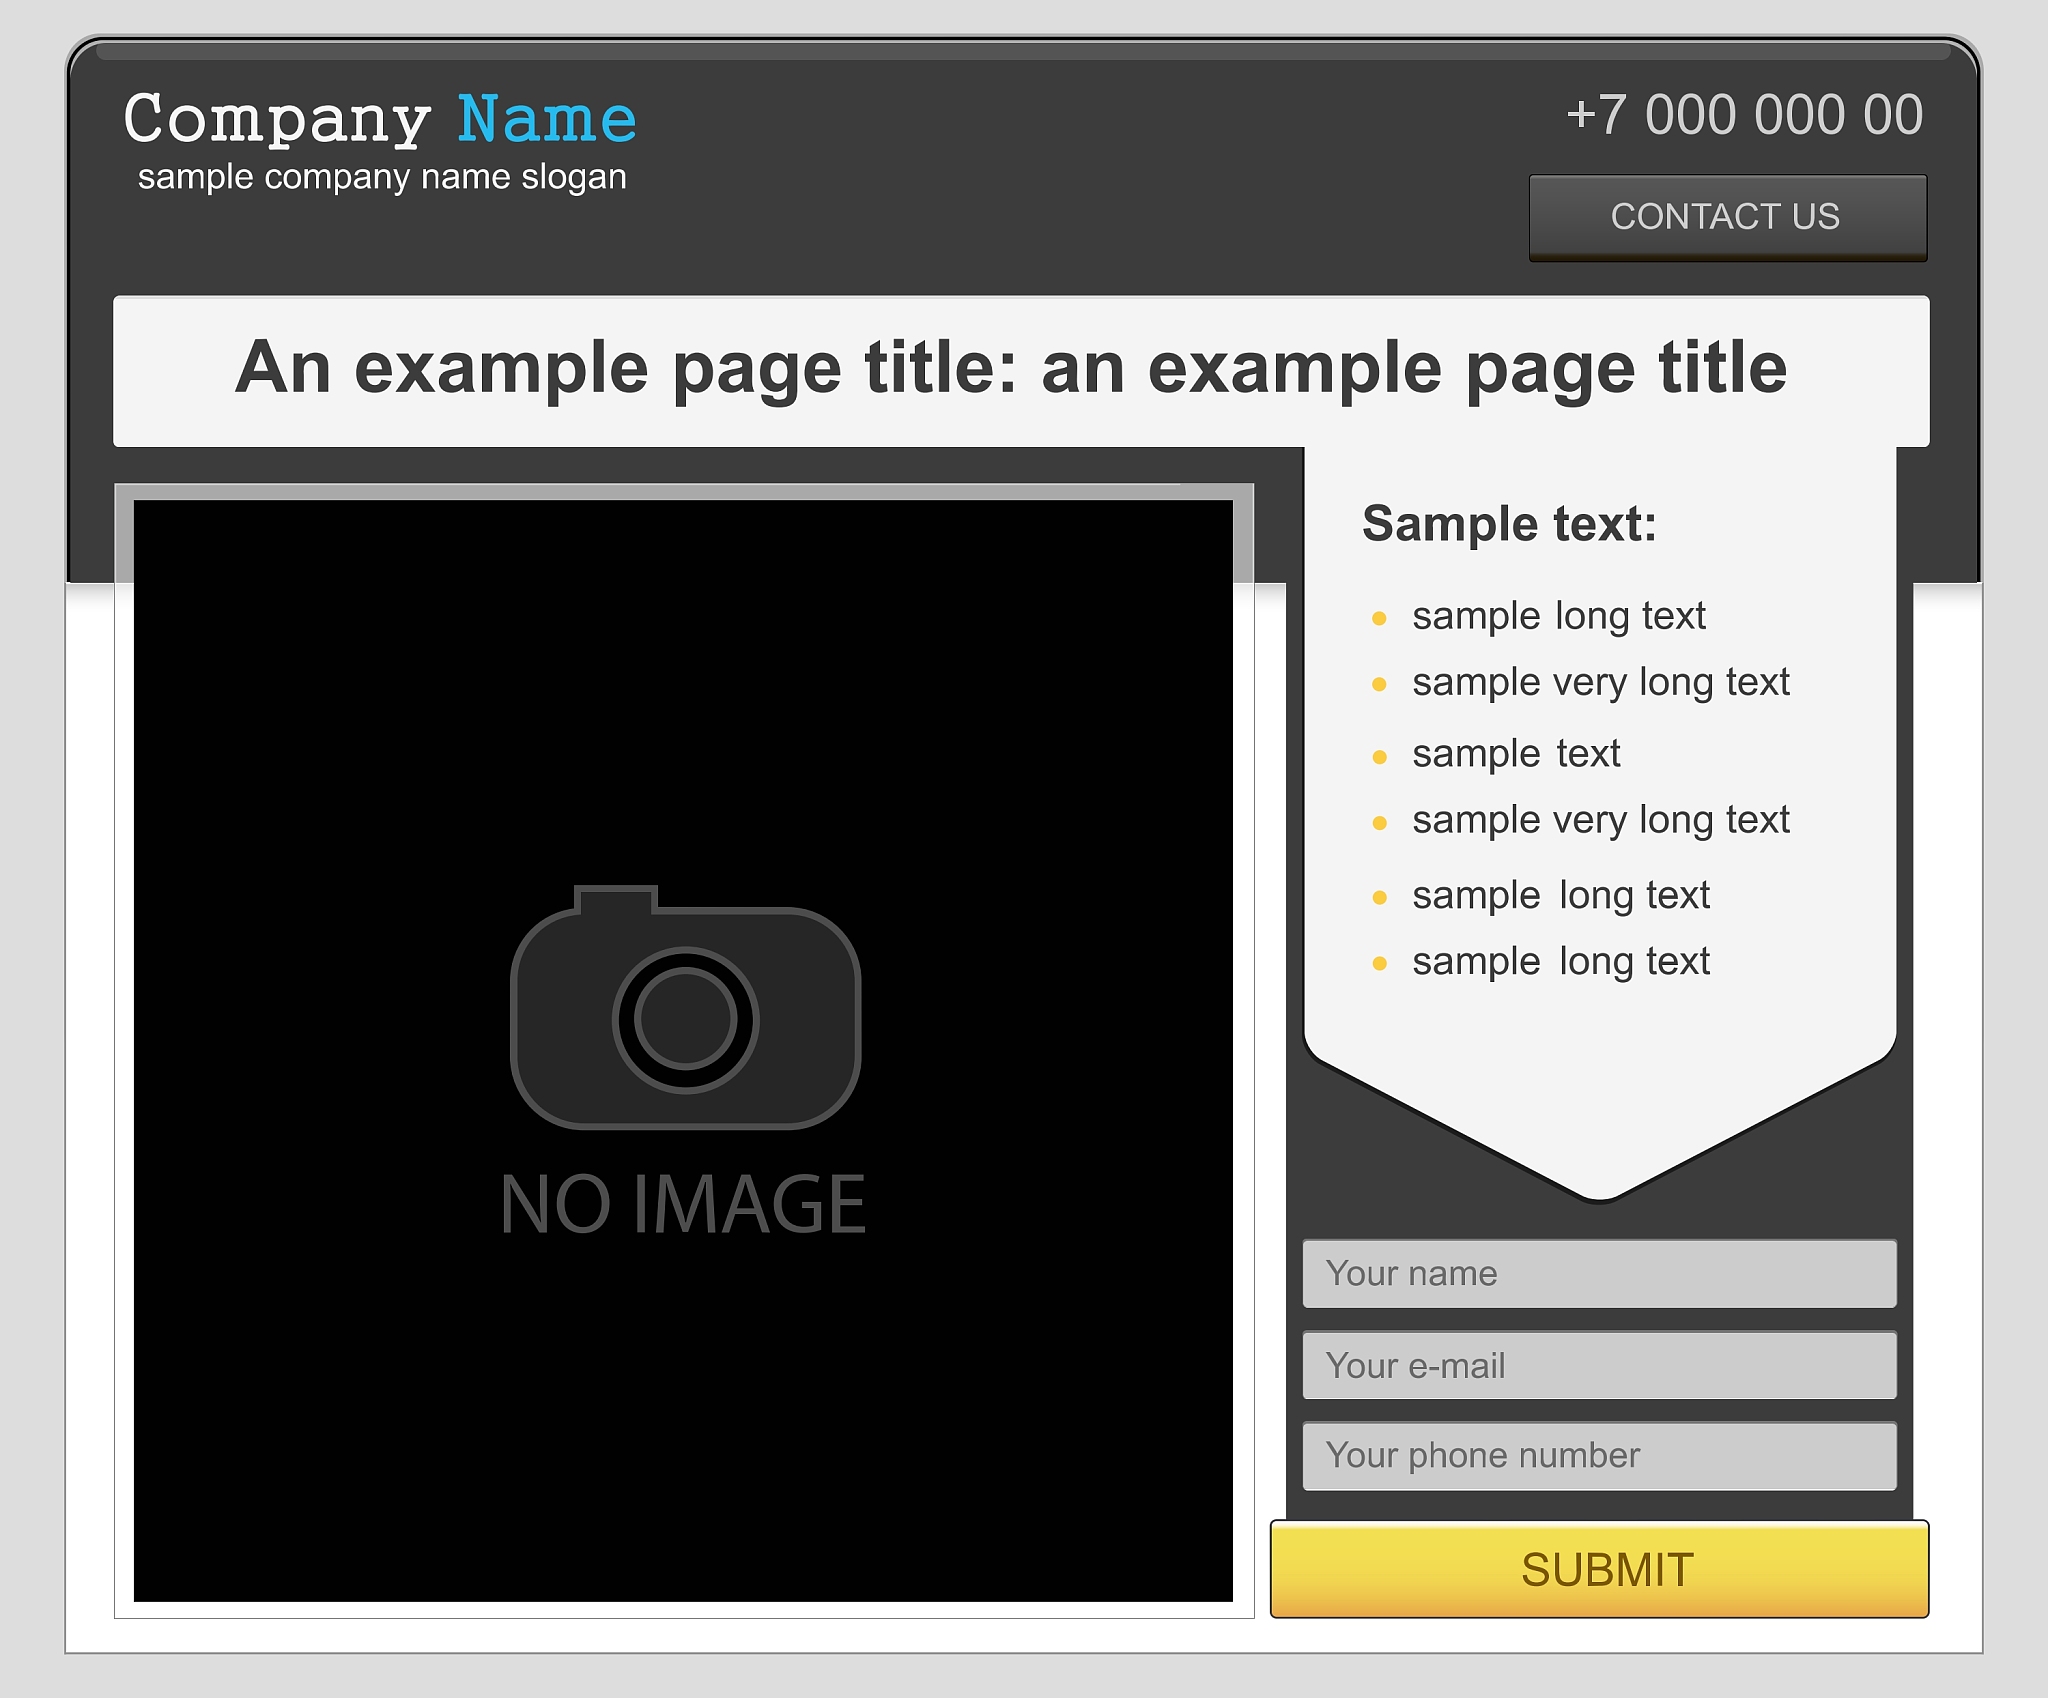Click the blue Name logo word
The image size is (2048, 1698).
(547, 120)
